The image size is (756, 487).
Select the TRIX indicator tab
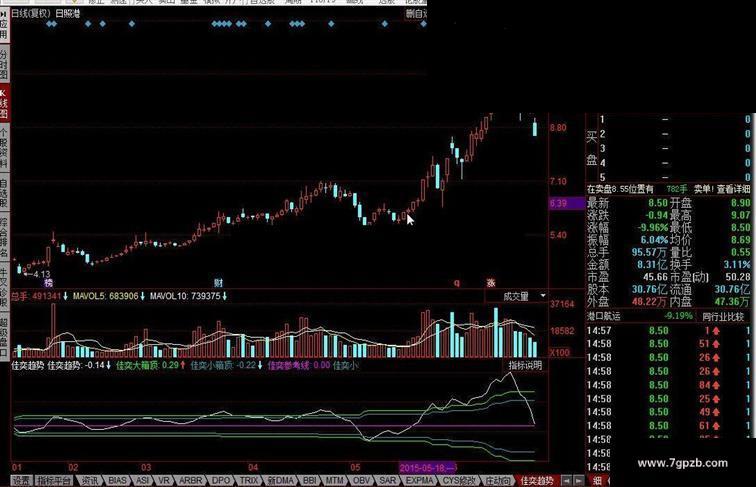(x=249, y=481)
